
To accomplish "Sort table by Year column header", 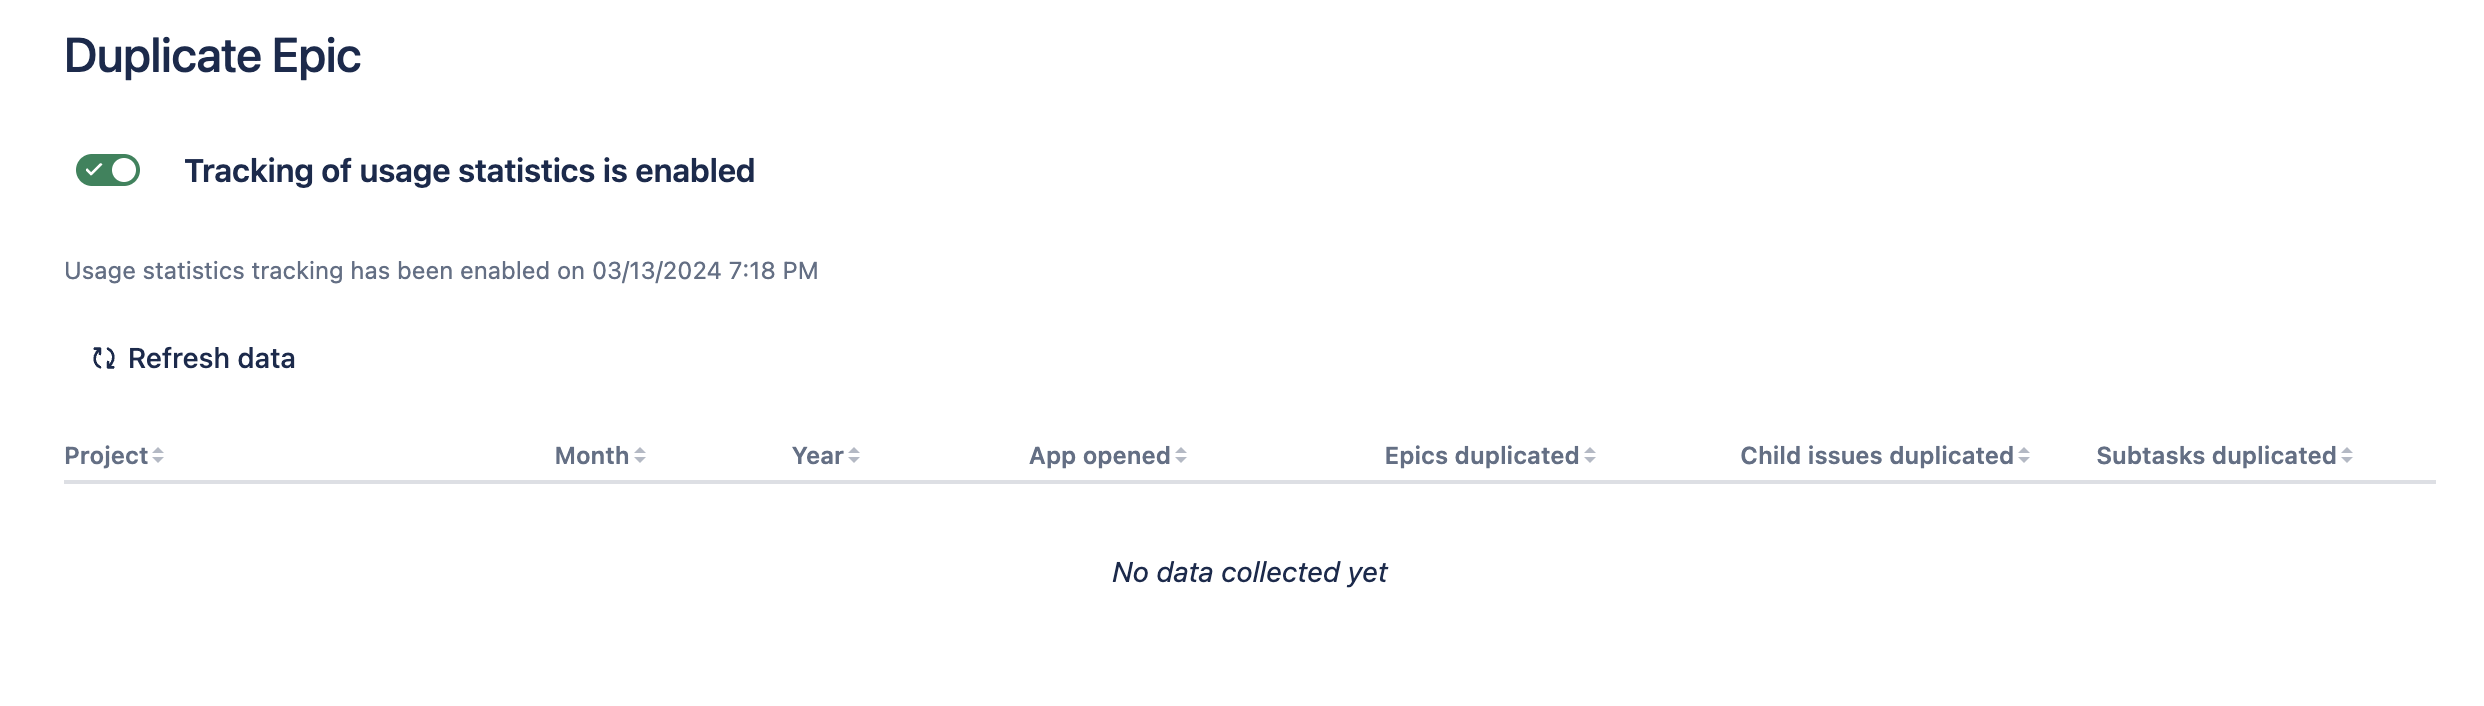I will (x=818, y=456).
